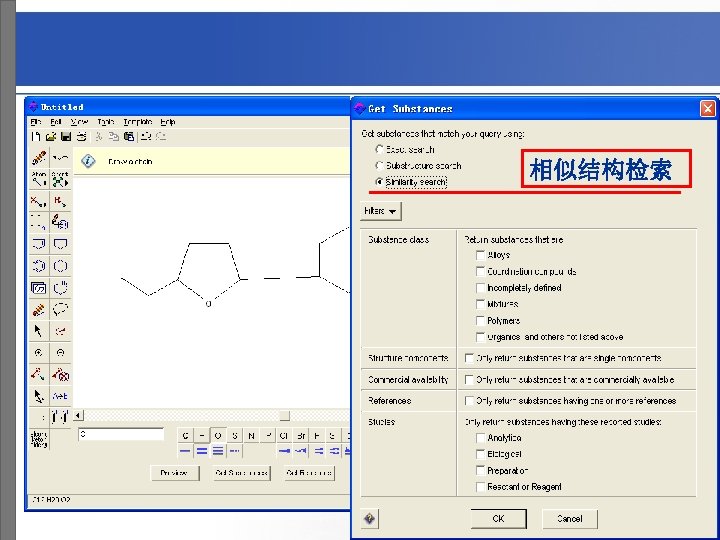Viewport: 720px width, 540px height.
Task: Select the eraser tool
Action: (x=39, y=309)
